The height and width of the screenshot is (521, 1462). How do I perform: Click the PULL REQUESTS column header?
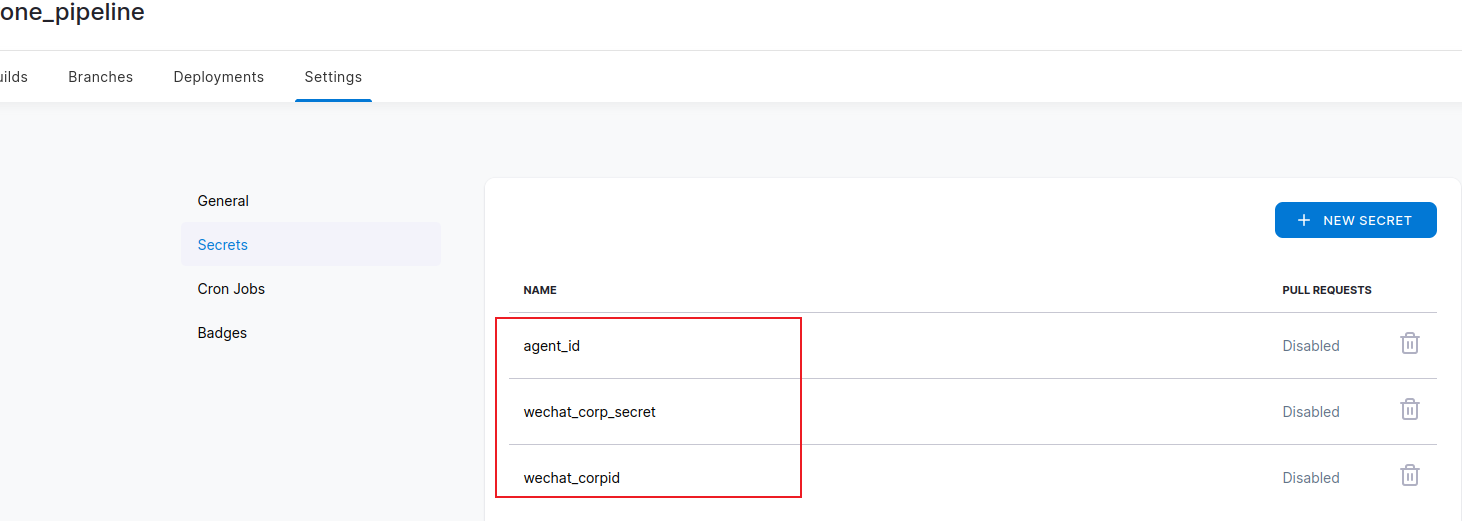[x=1327, y=290]
